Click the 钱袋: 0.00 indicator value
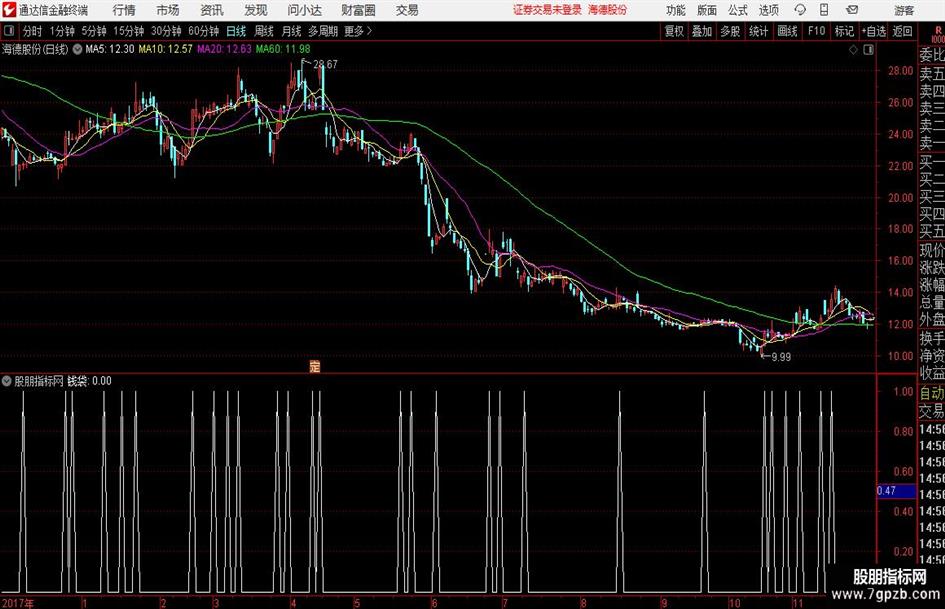 pos(89,381)
